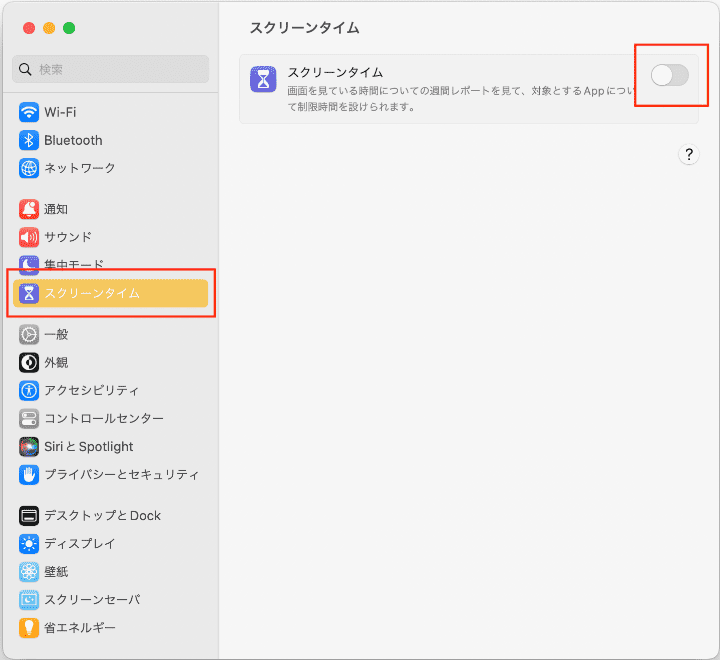720x660 pixels.
Task: Open the アクセシビリティ icon
Action: click(29, 390)
